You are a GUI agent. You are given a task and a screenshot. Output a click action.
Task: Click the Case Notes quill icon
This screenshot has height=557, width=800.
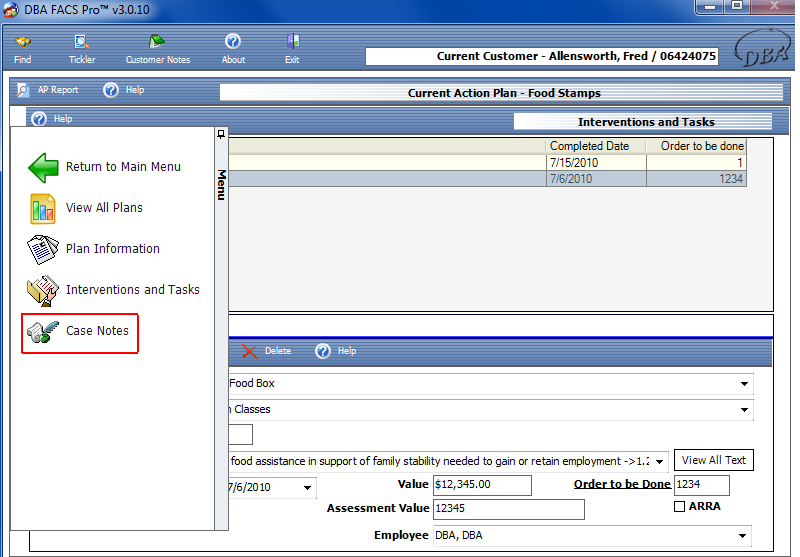tap(43, 332)
